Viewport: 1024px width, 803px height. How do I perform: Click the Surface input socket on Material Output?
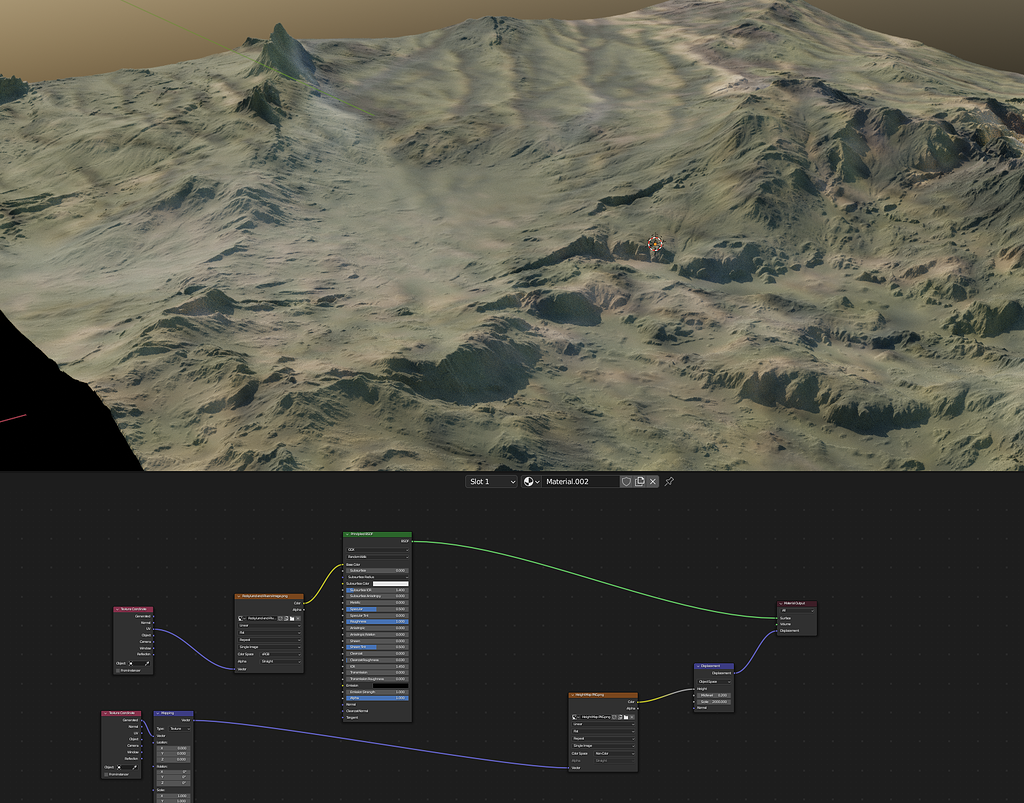[776, 618]
